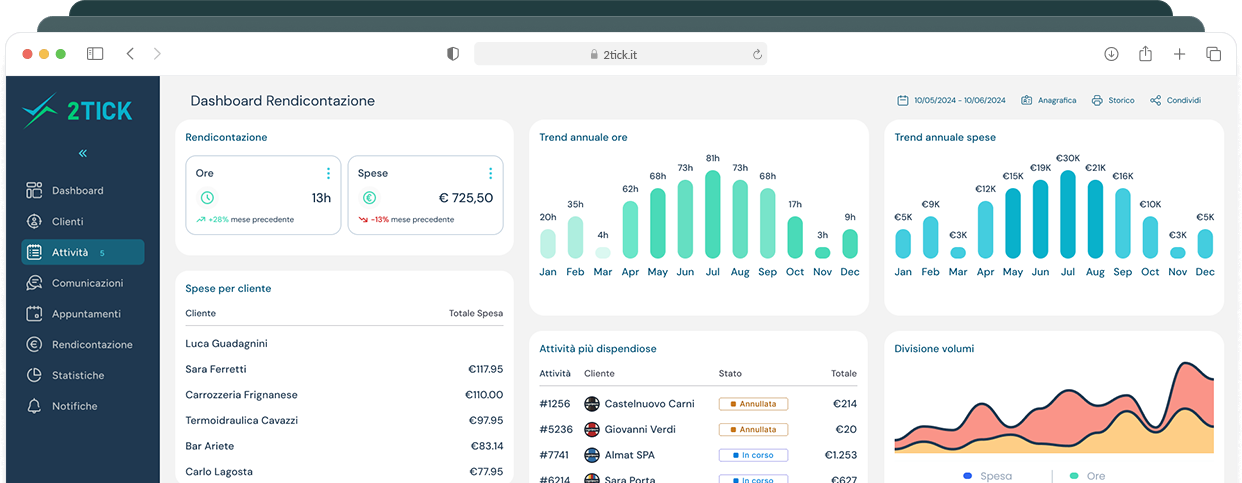Open the Spese card three-dot menu
The image size is (1242, 483).
(x=490, y=173)
